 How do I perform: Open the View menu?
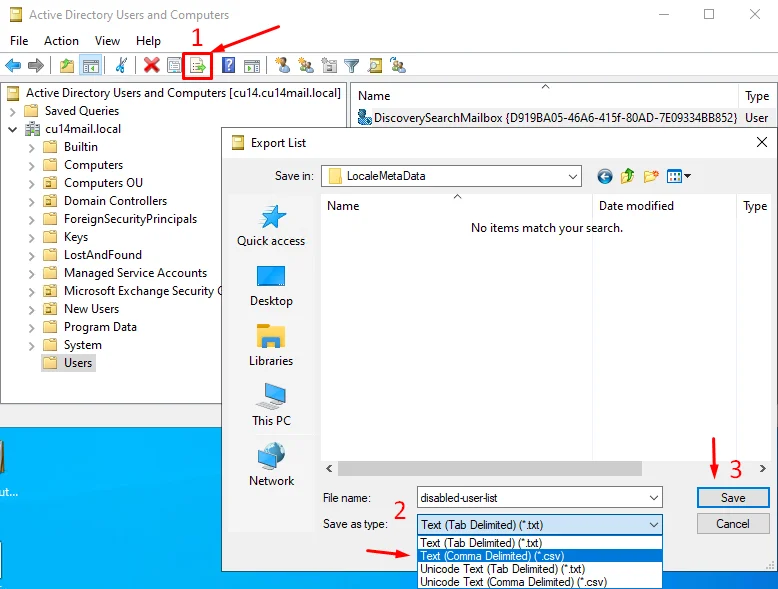[x=107, y=41]
